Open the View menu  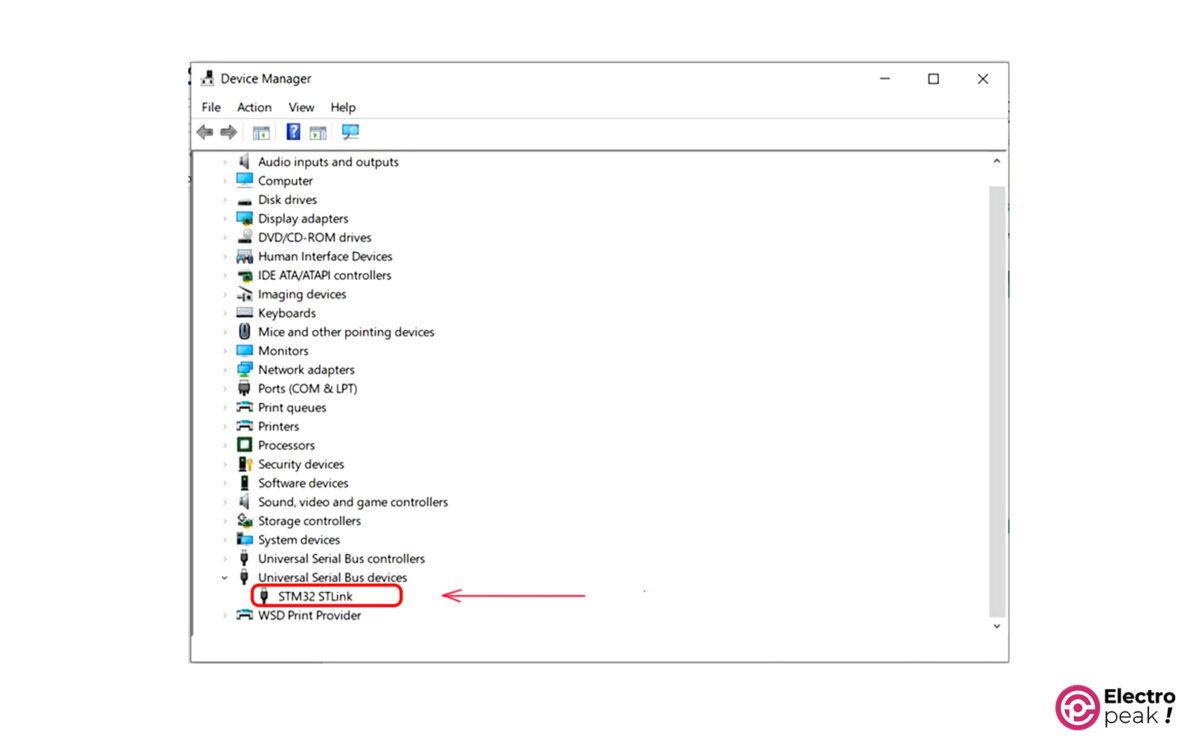[301, 107]
